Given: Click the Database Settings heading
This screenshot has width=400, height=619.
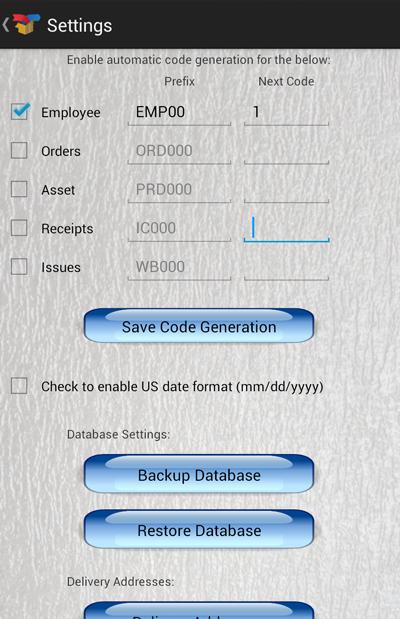Looking at the screenshot, I should tap(118, 434).
